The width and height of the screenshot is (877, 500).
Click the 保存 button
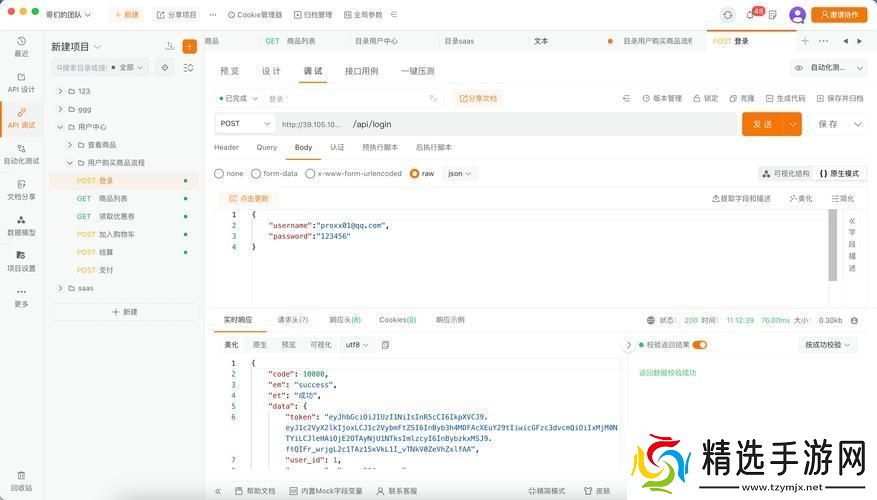[828, 124]
